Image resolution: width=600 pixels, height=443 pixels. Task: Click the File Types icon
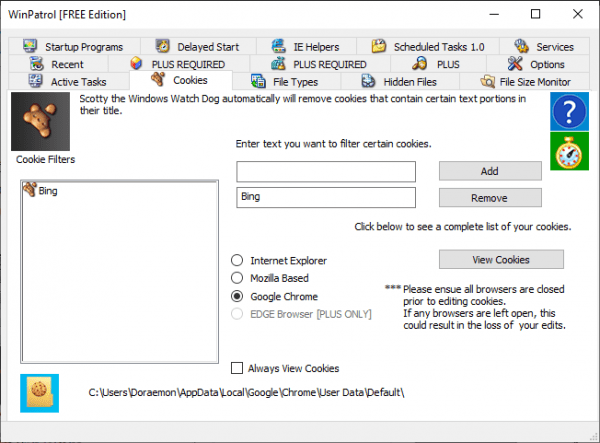pos(258,81)
